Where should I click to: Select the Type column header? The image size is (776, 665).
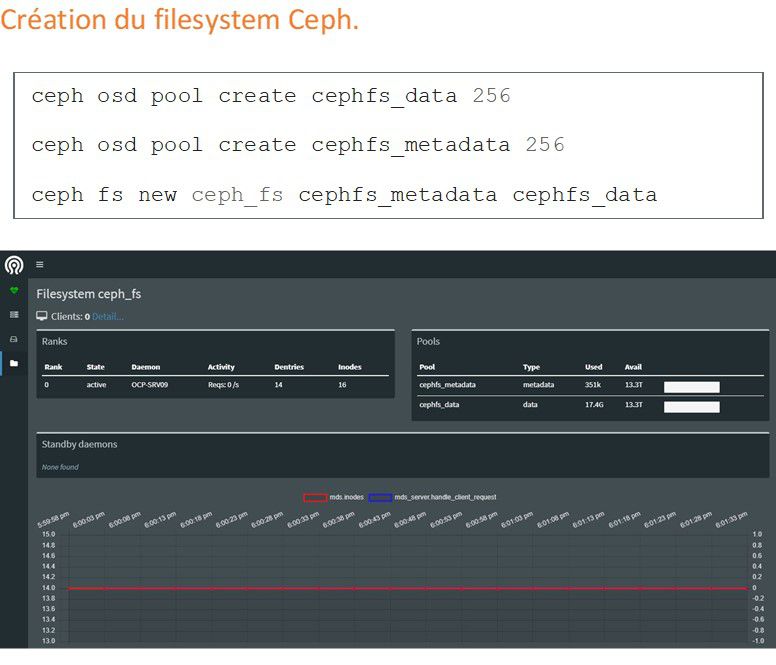click(x=531, y=367)
